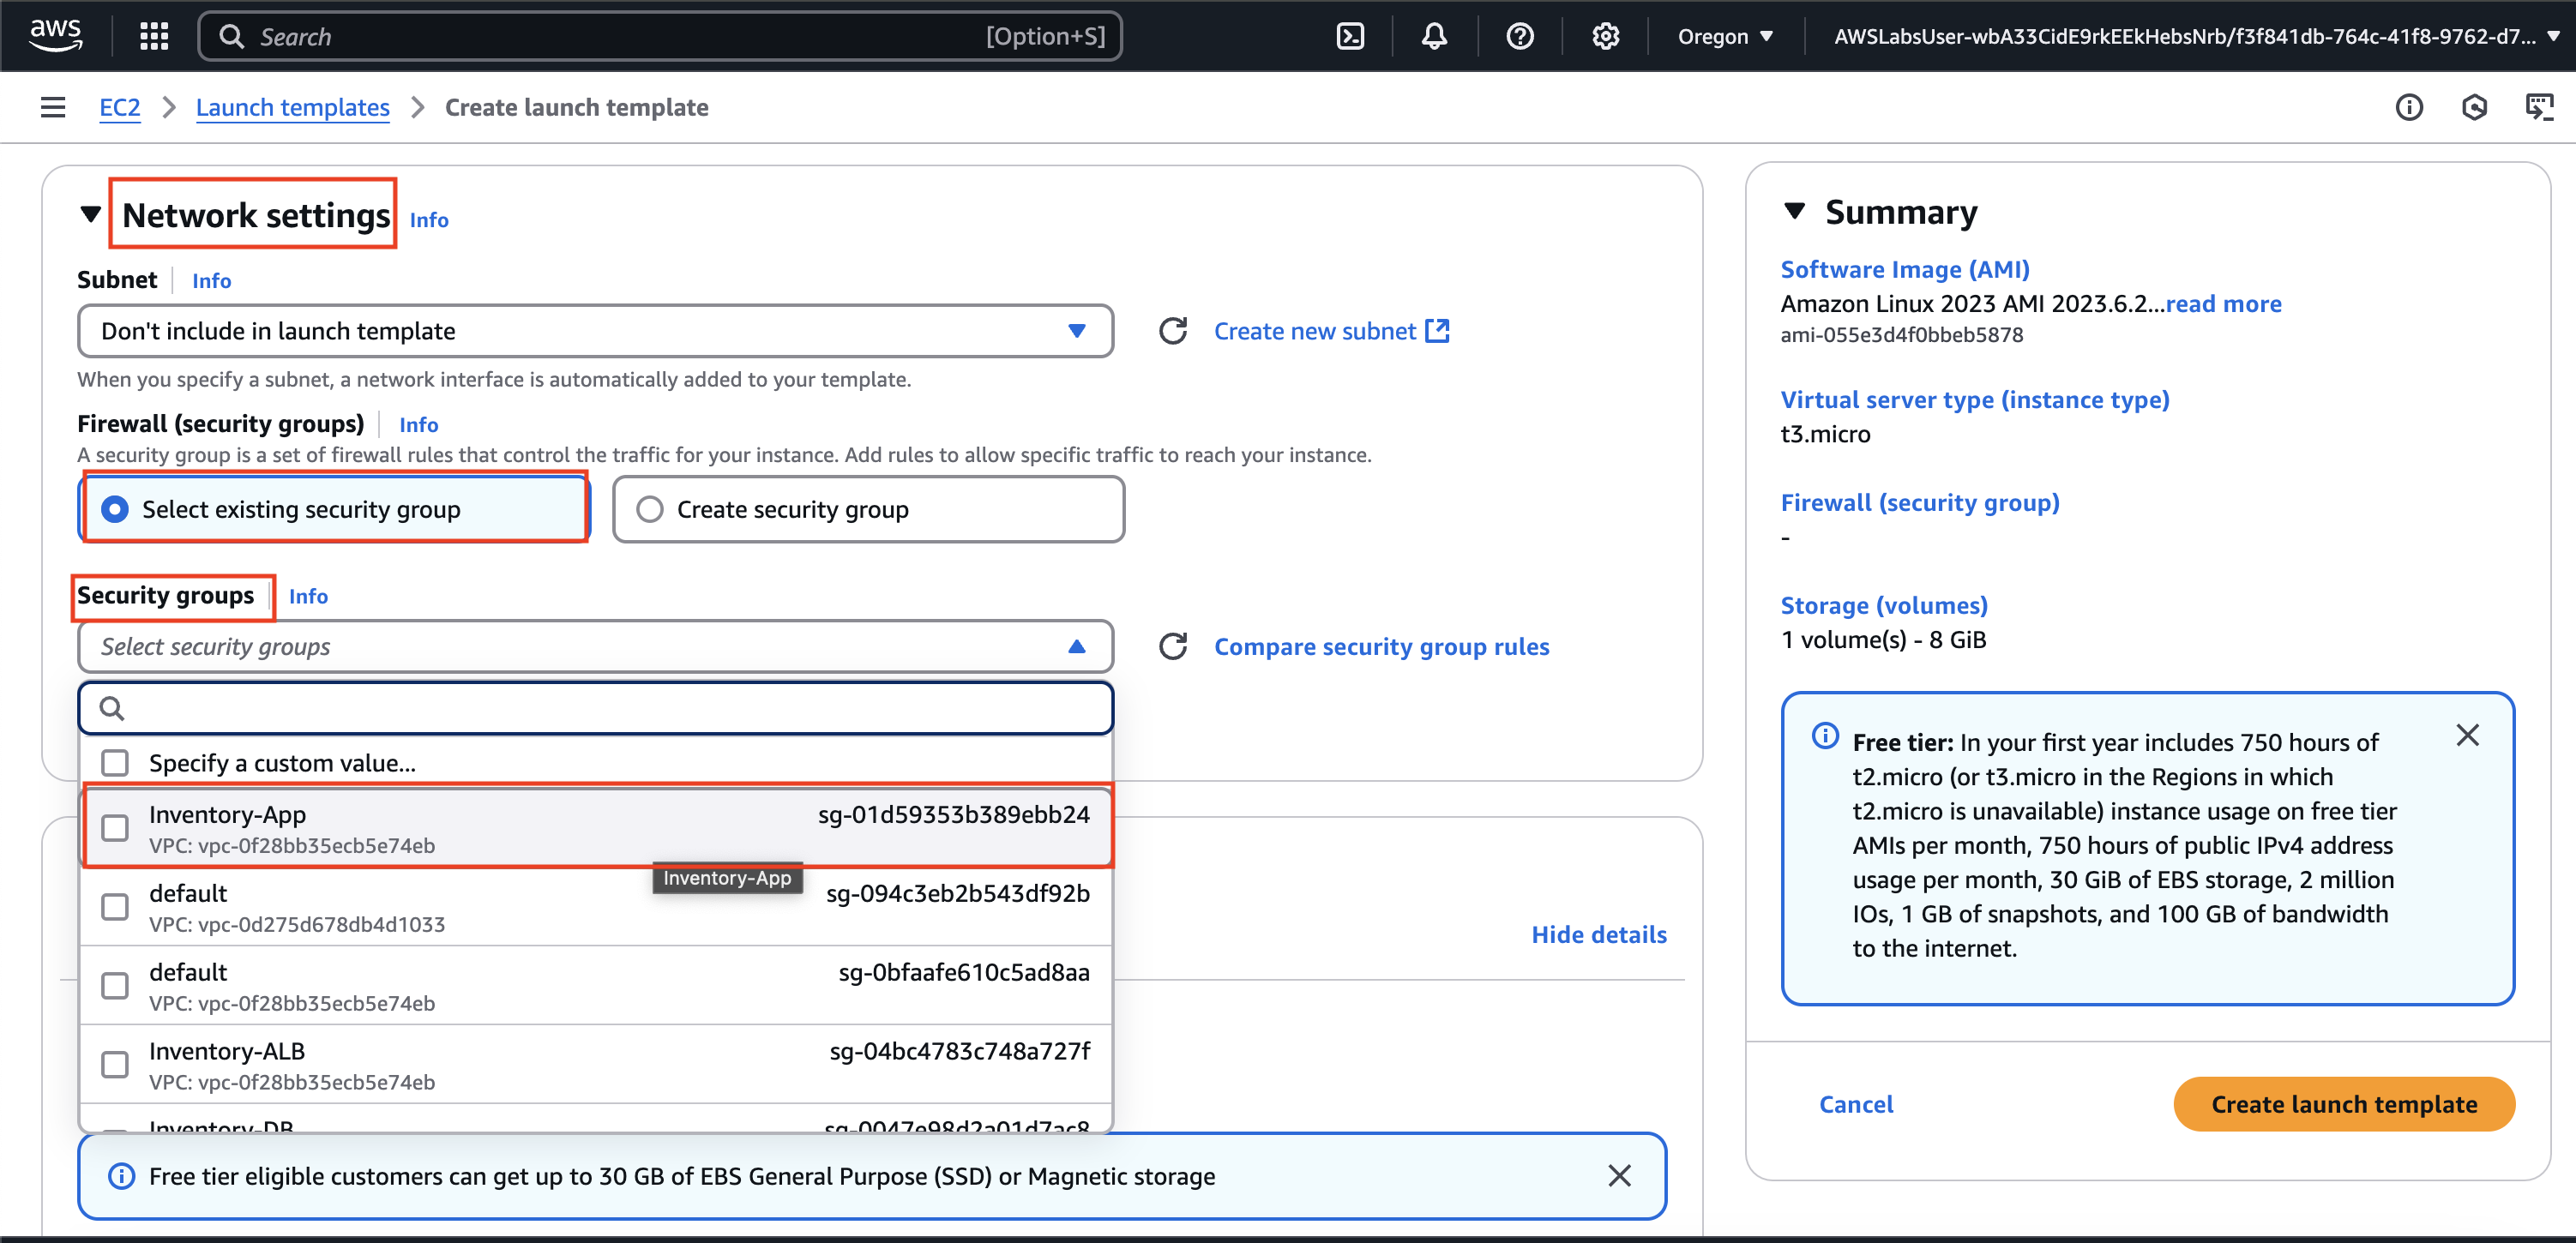Collapse the Network settings section
The height and width of the screenshot is (1243, 2576).
91,214
